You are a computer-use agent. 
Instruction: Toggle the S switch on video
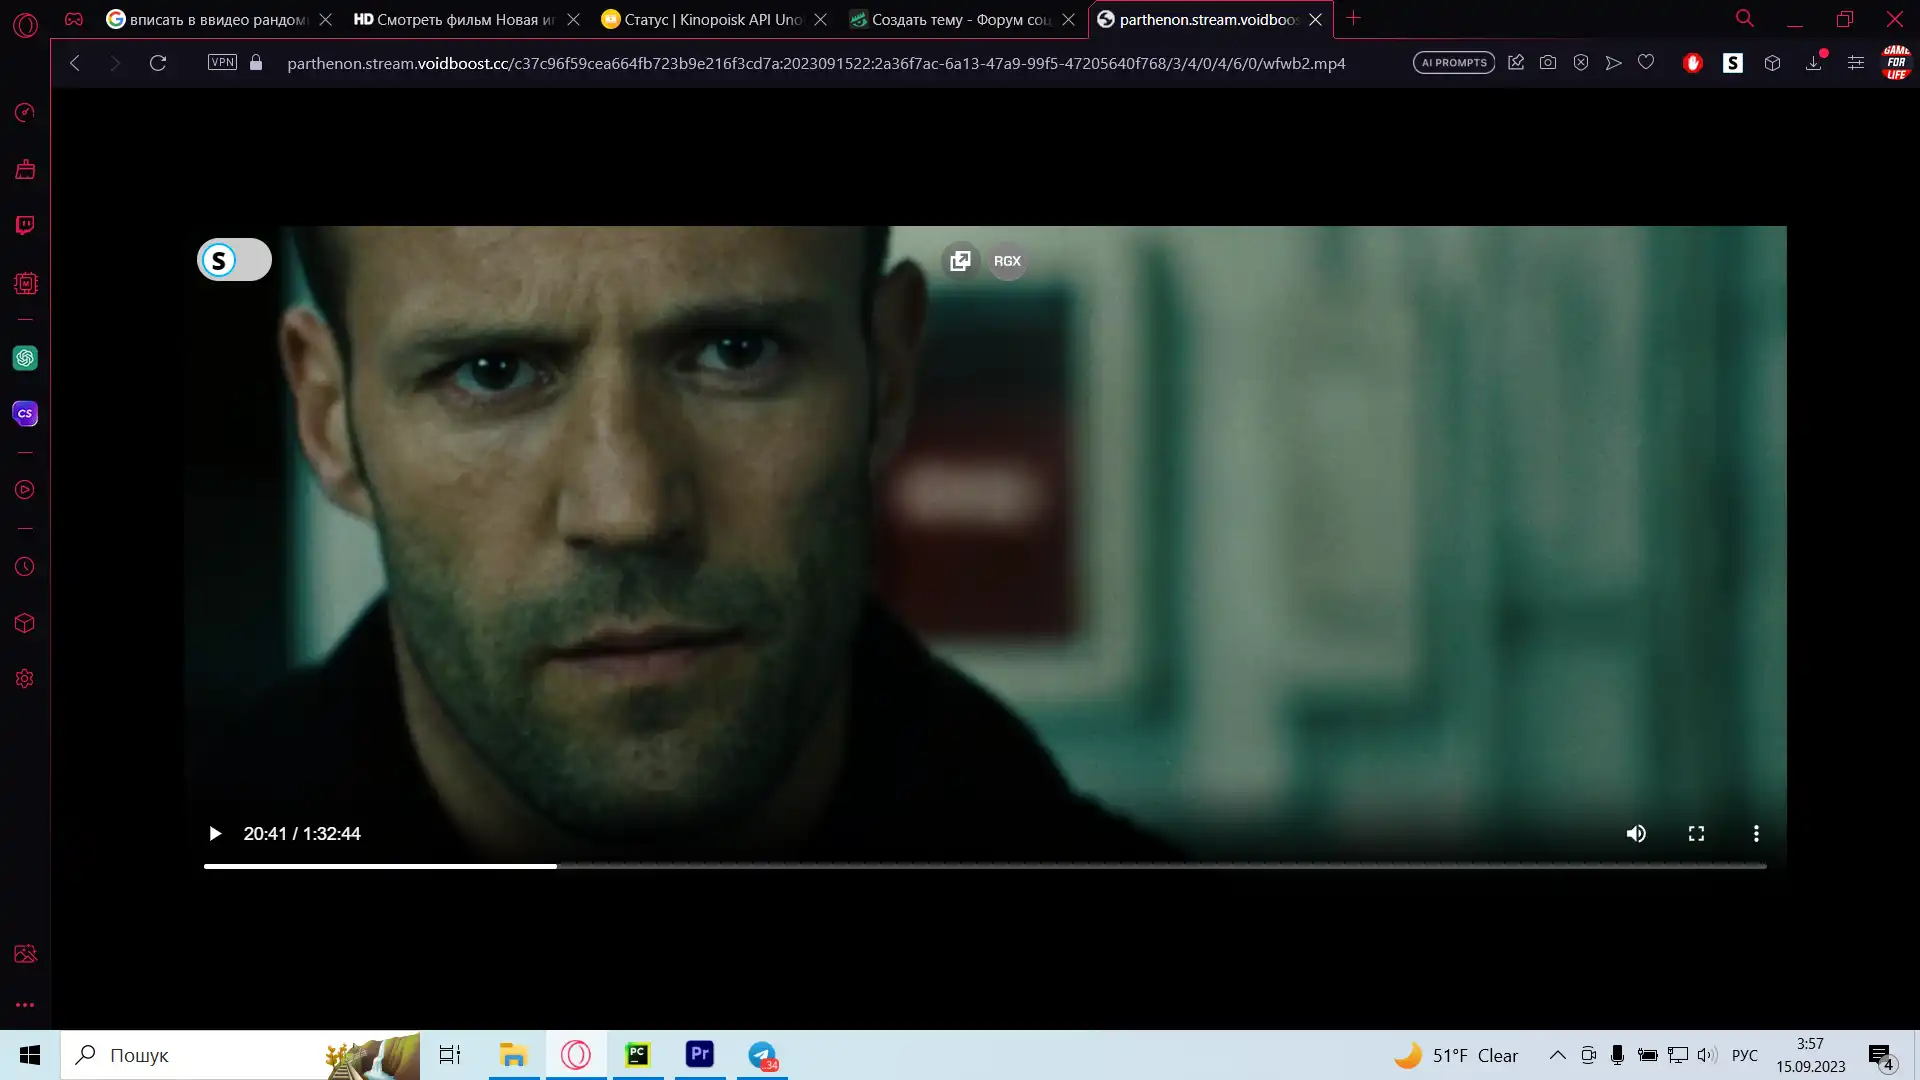234,260
